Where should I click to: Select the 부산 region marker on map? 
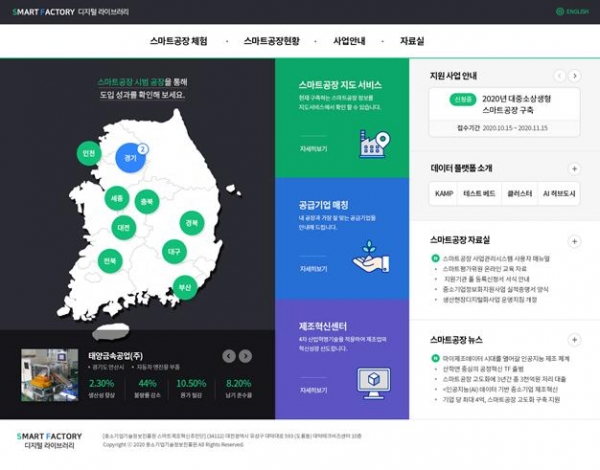(184, 286)
